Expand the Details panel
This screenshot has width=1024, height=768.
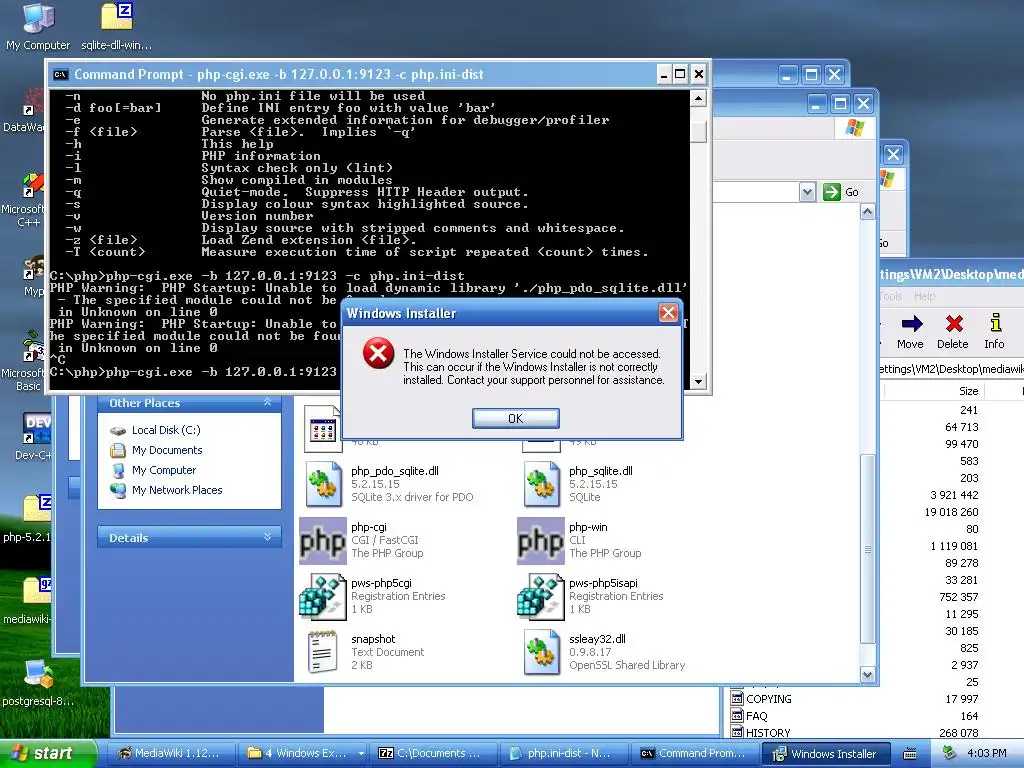click(267, 537)
